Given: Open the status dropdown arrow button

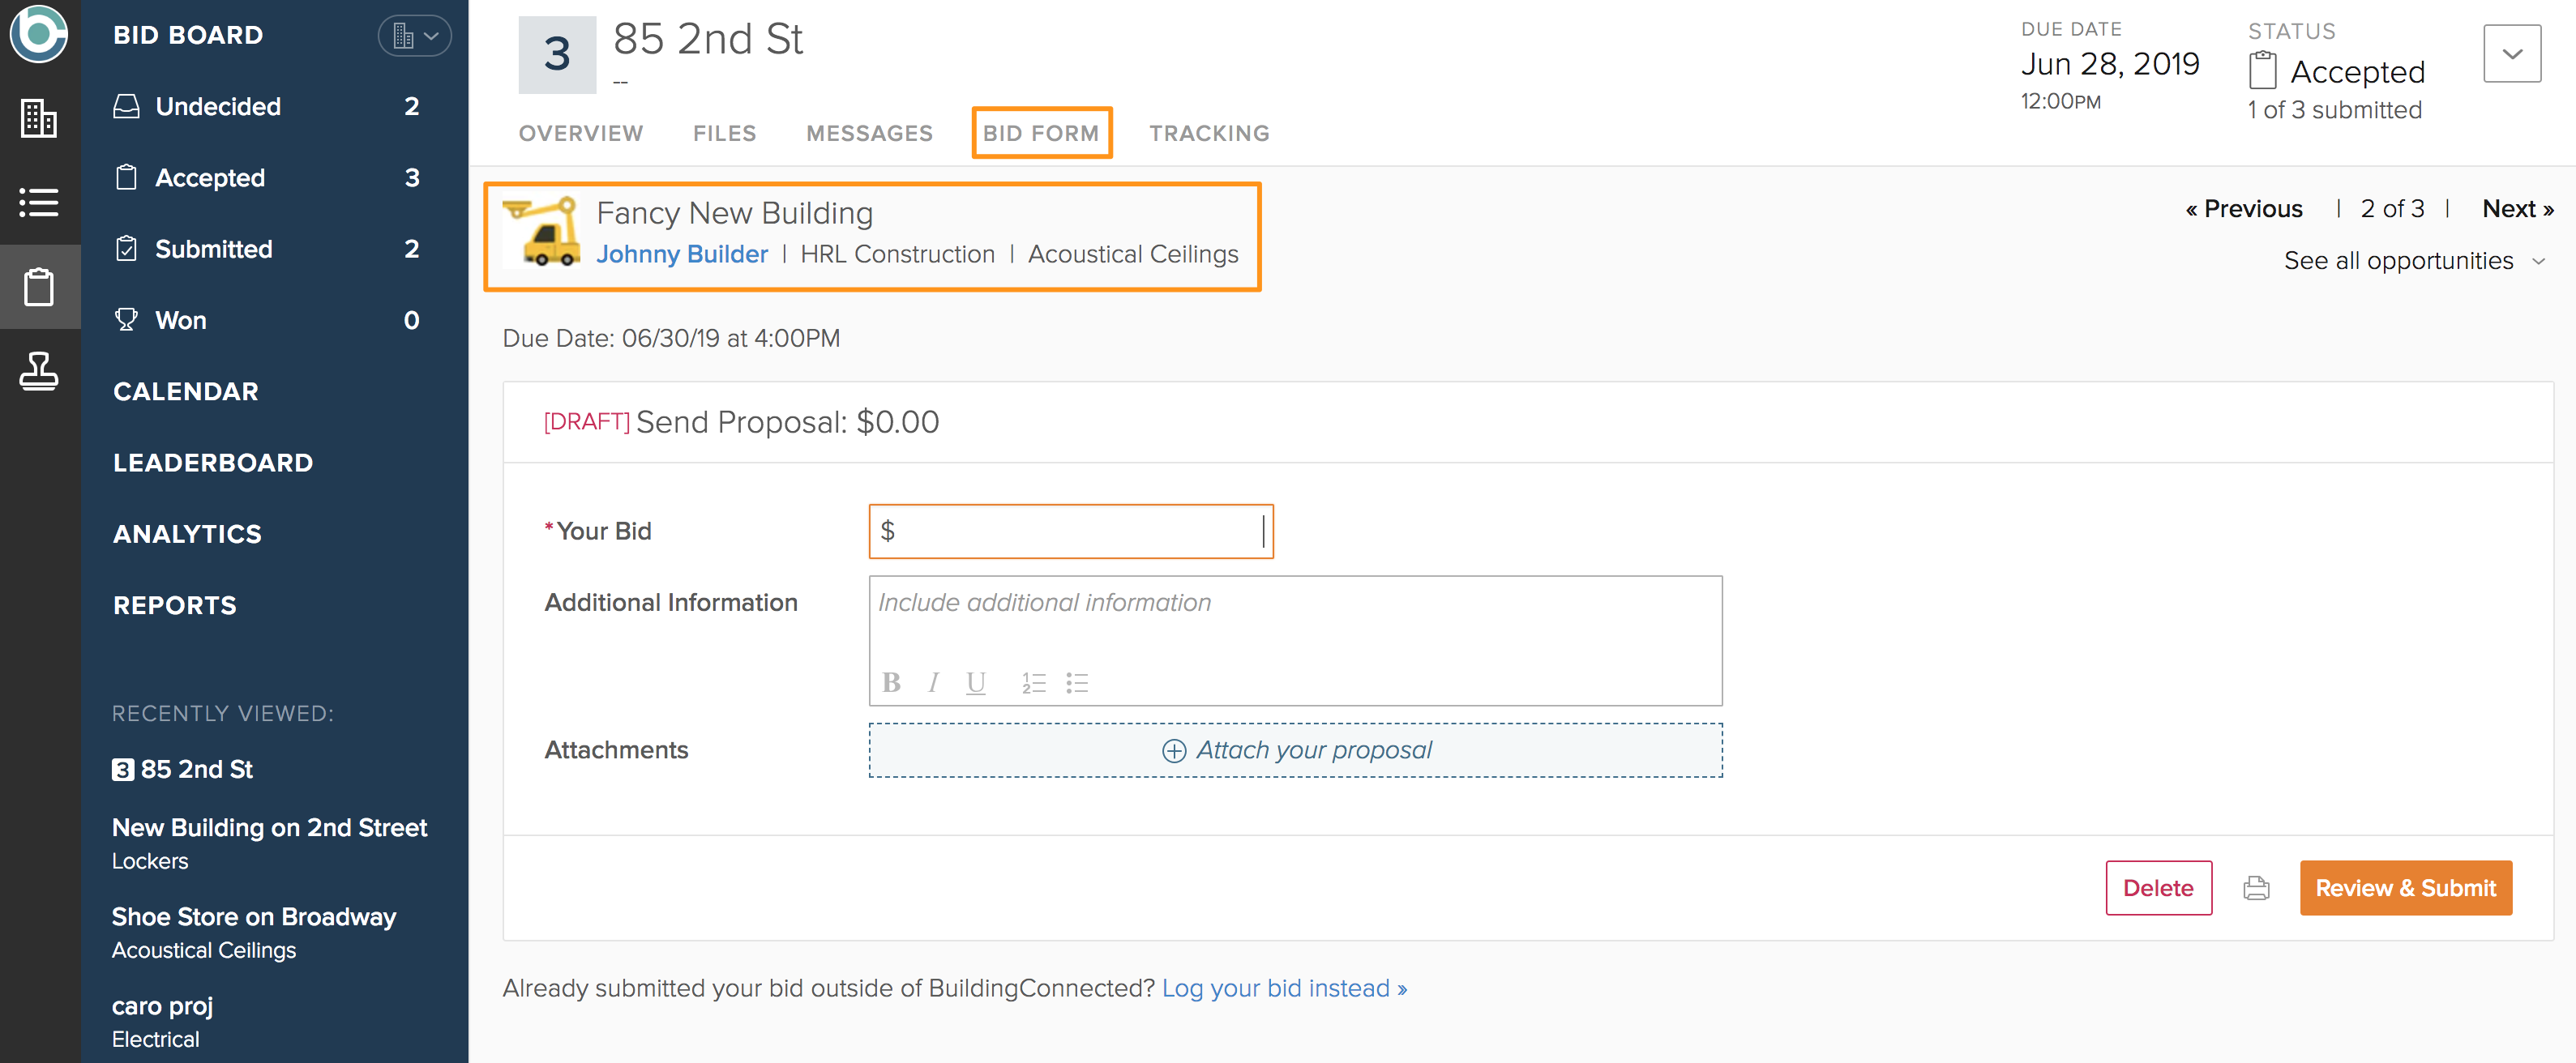Looking at the screenshot, I should point(2511,54).
